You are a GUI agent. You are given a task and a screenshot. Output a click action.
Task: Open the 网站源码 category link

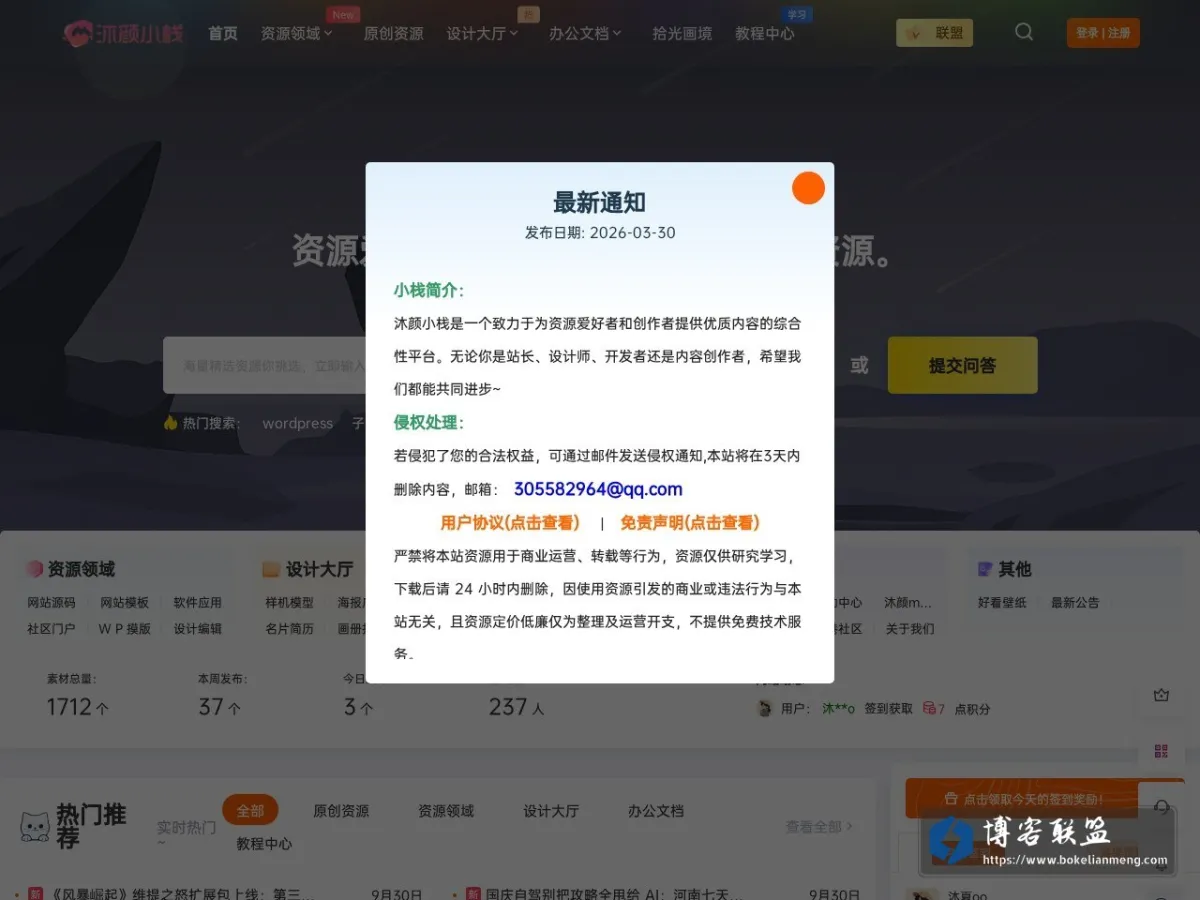pos(51,602)
